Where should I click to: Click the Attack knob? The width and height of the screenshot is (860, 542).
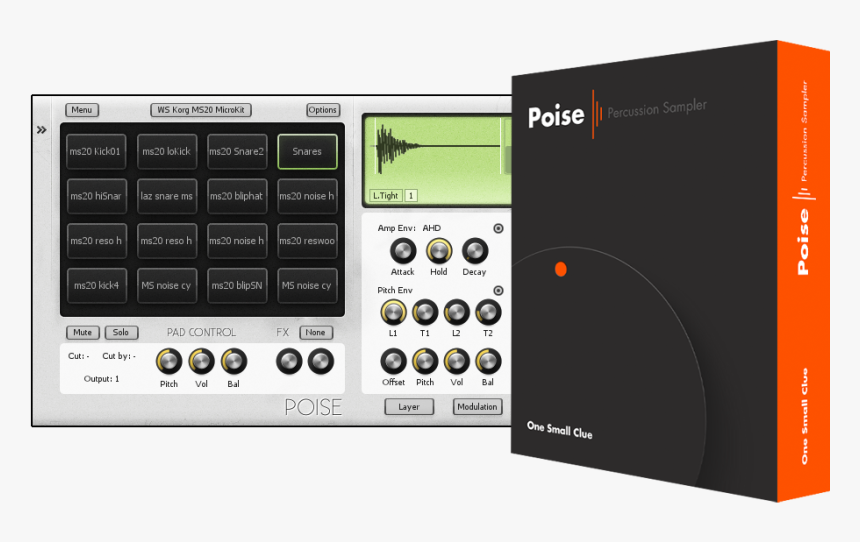403,251
